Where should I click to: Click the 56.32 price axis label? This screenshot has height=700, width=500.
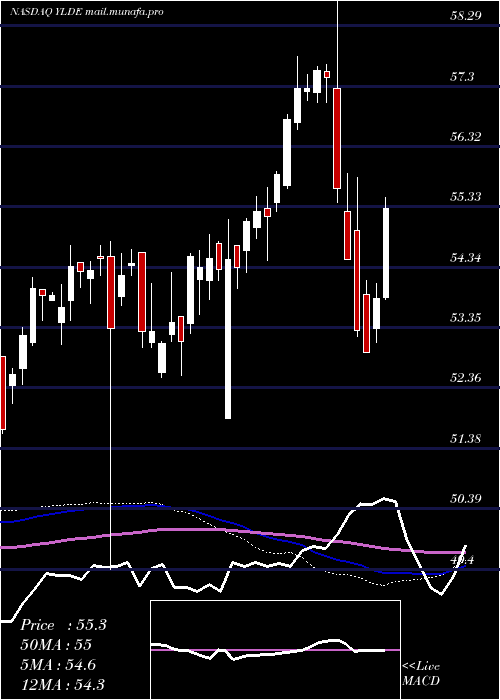point(465,137)
